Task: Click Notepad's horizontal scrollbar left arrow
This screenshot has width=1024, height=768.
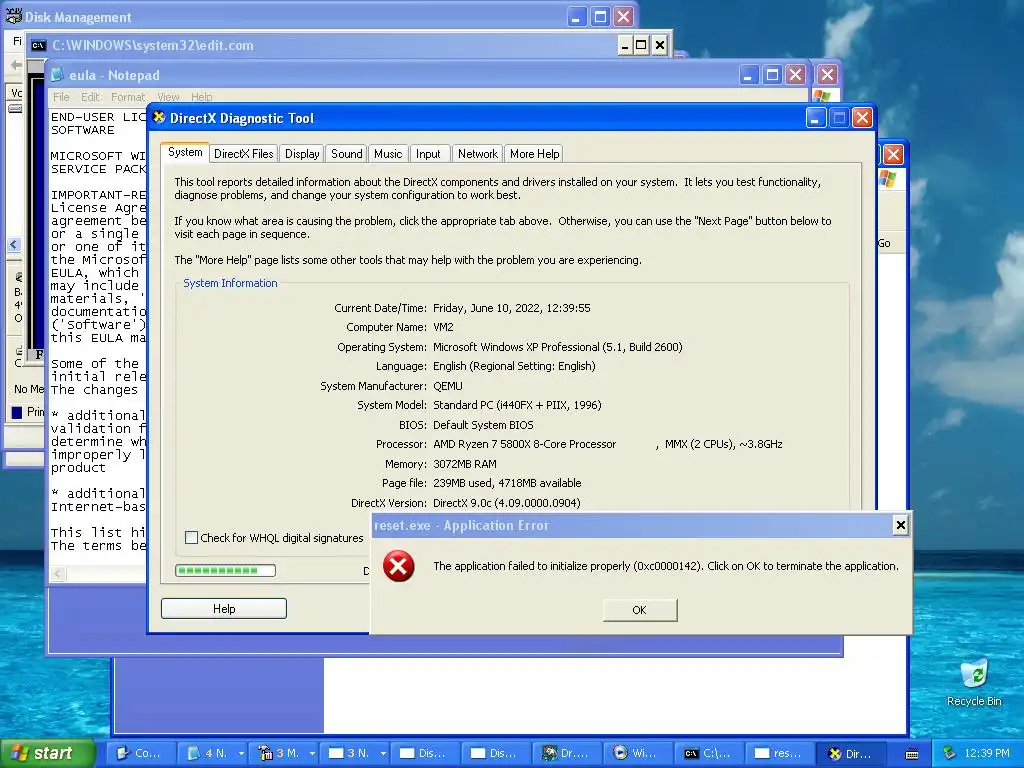Action: [x=58, y=573]
